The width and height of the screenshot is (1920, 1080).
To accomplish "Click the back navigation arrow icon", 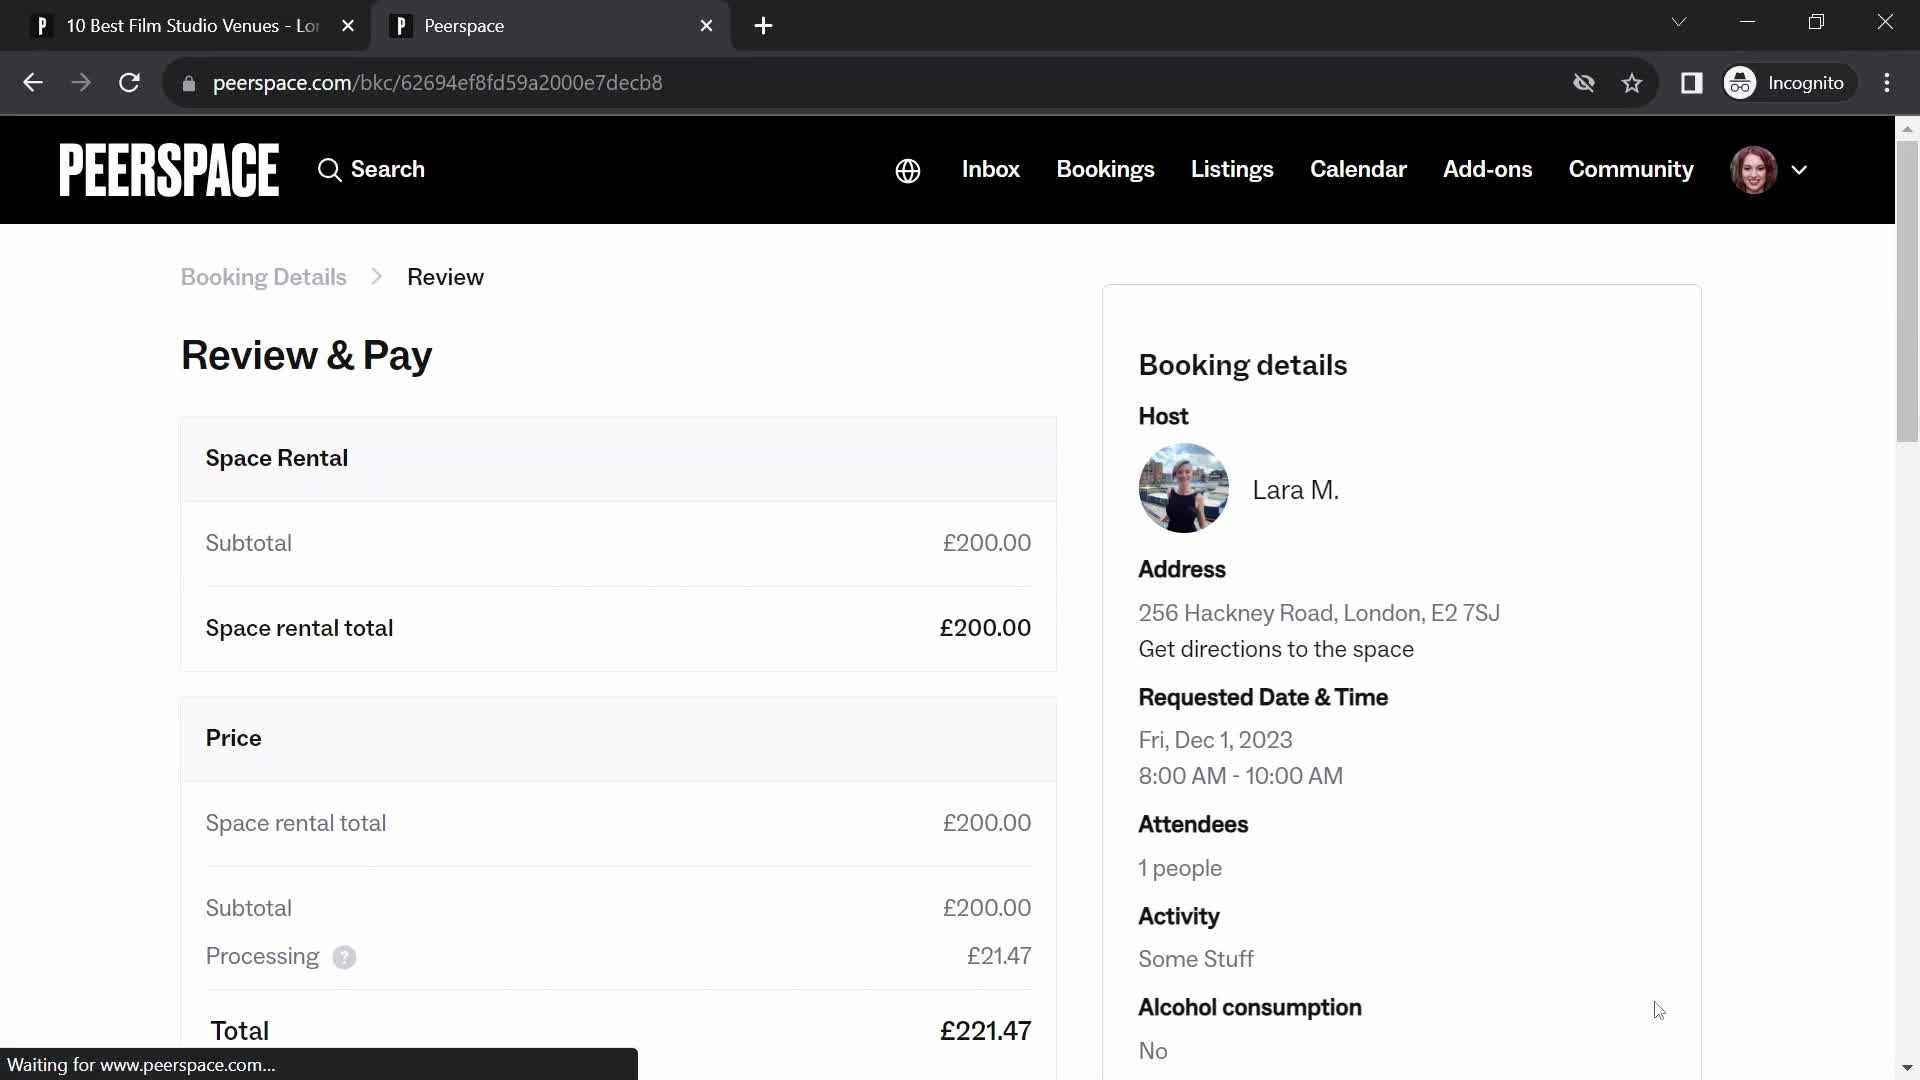I will tap(33, 82).
